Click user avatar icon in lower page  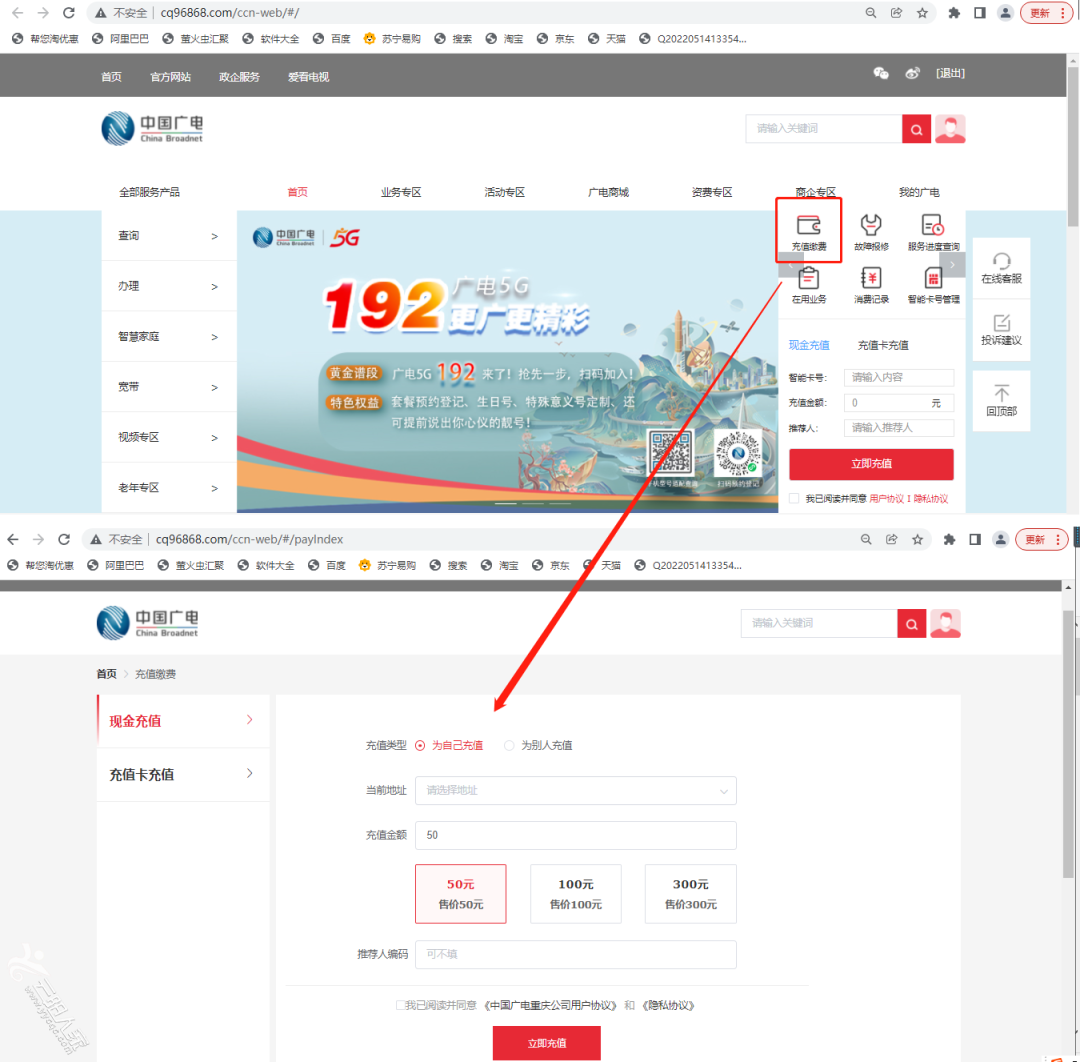pyautogui.click(x=945, y=623)
